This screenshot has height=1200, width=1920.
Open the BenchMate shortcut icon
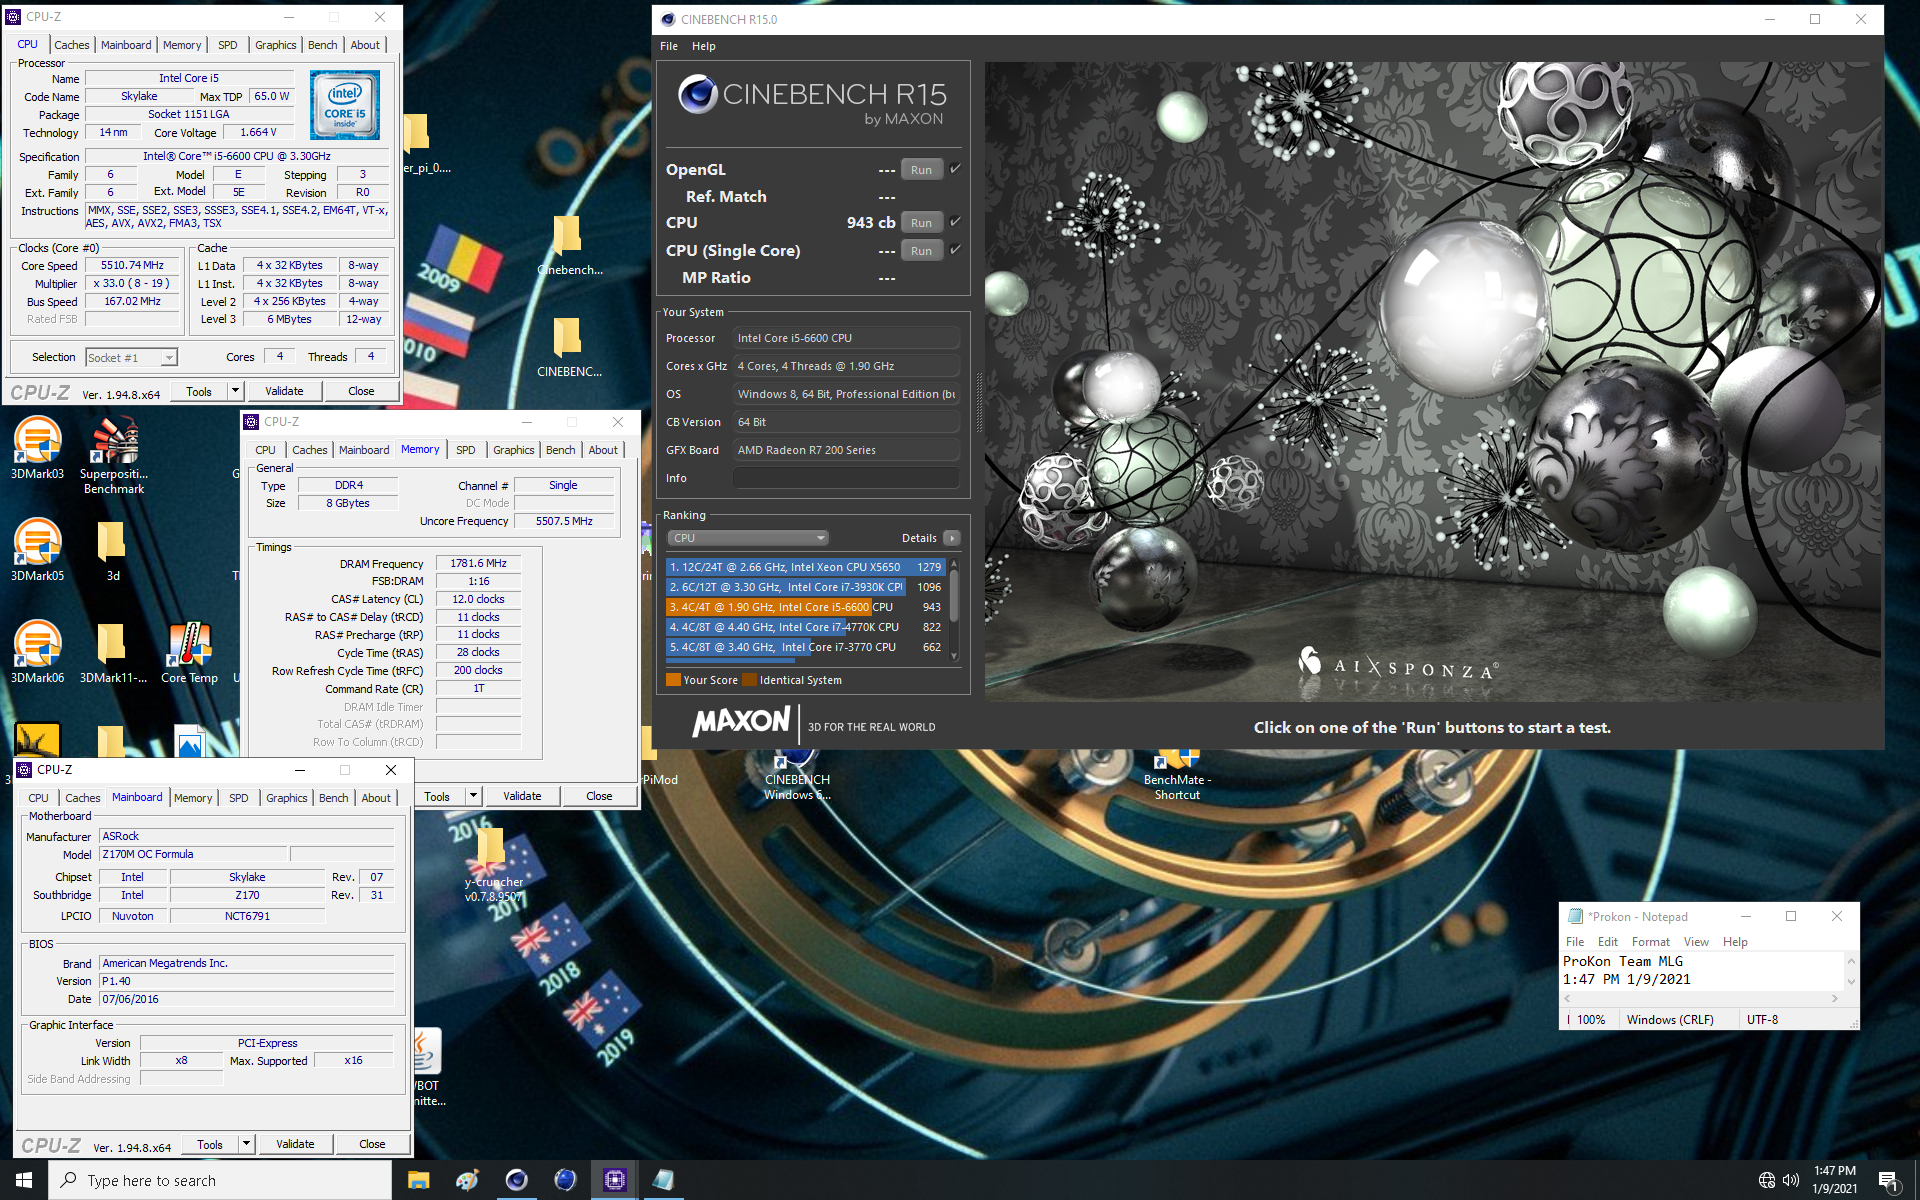coord(1177,775)
